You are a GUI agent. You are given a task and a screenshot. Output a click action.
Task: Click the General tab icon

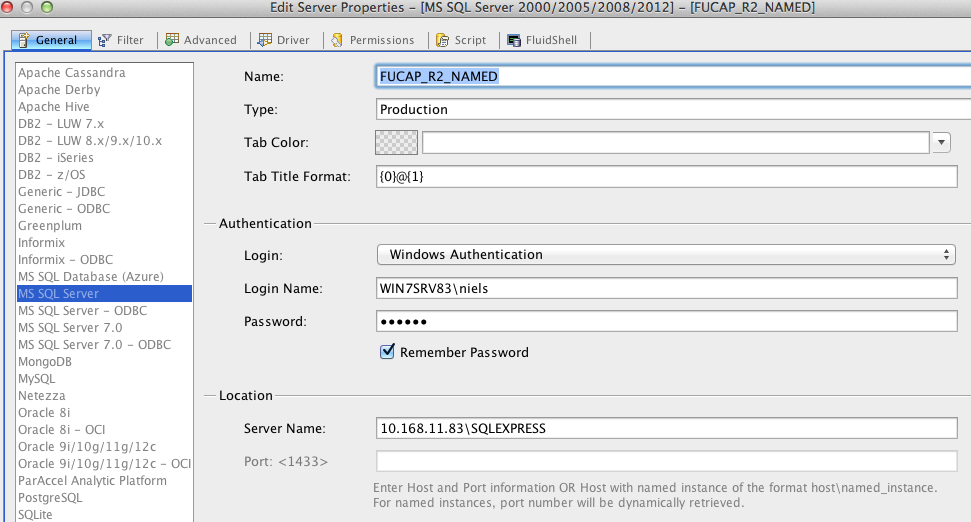pyautogui.click(x=24, y=40)
